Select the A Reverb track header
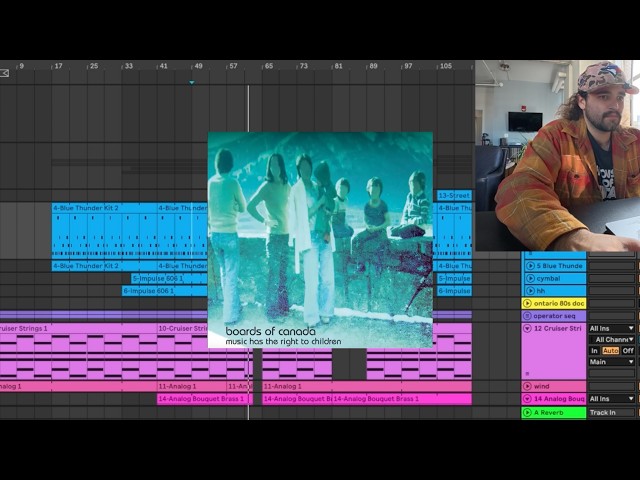 click(x=554, y=413)
